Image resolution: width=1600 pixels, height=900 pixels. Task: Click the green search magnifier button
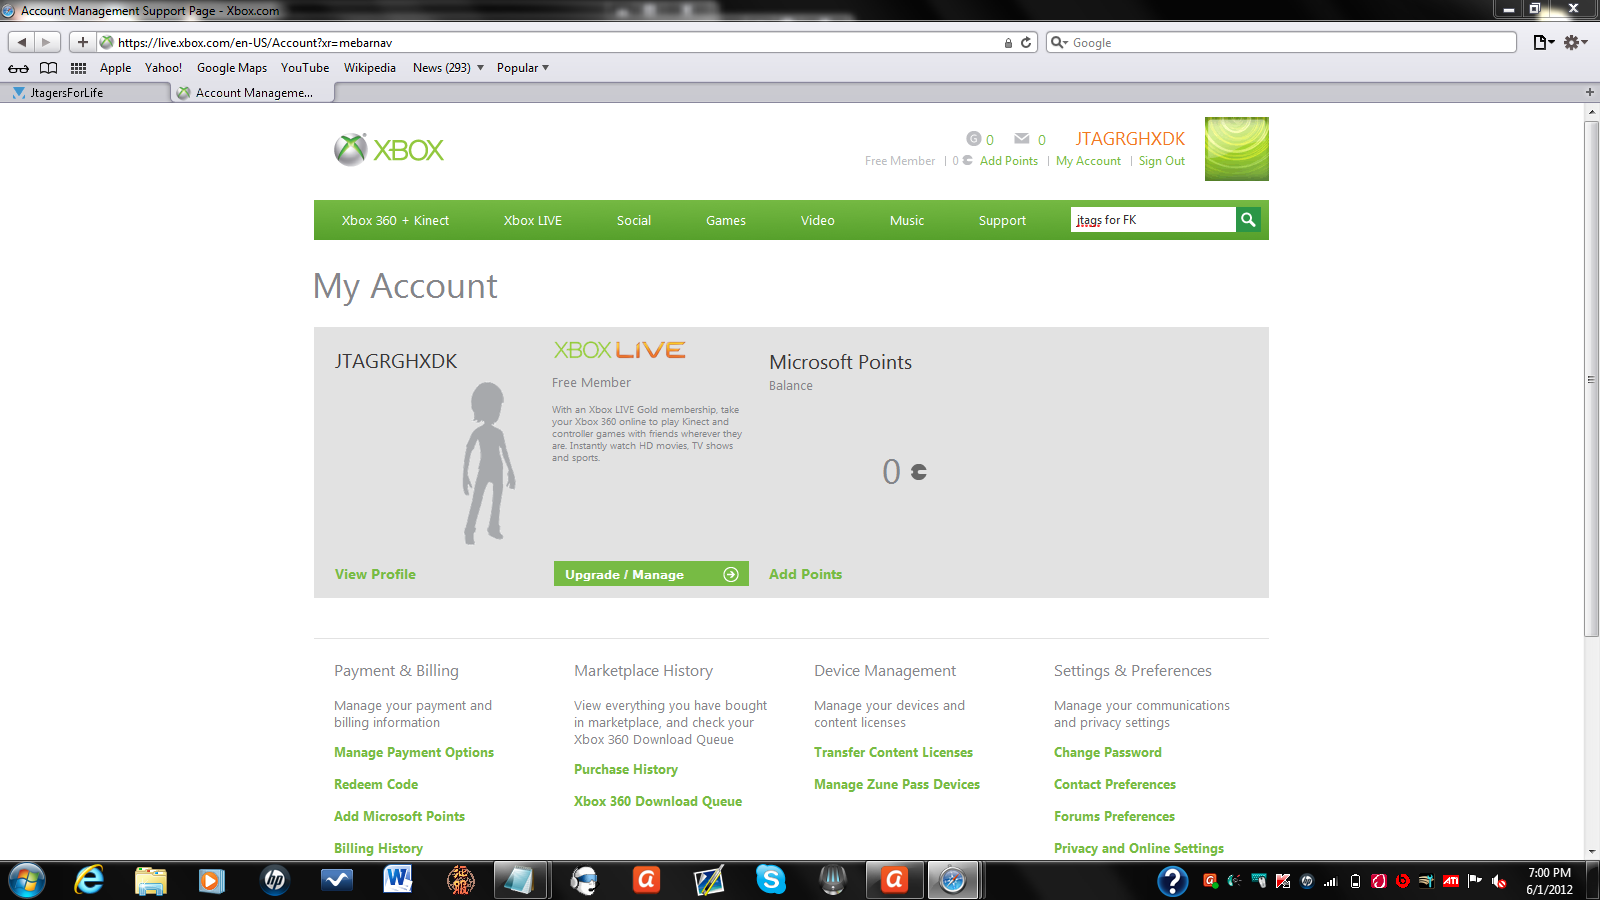coord(1248,220)
